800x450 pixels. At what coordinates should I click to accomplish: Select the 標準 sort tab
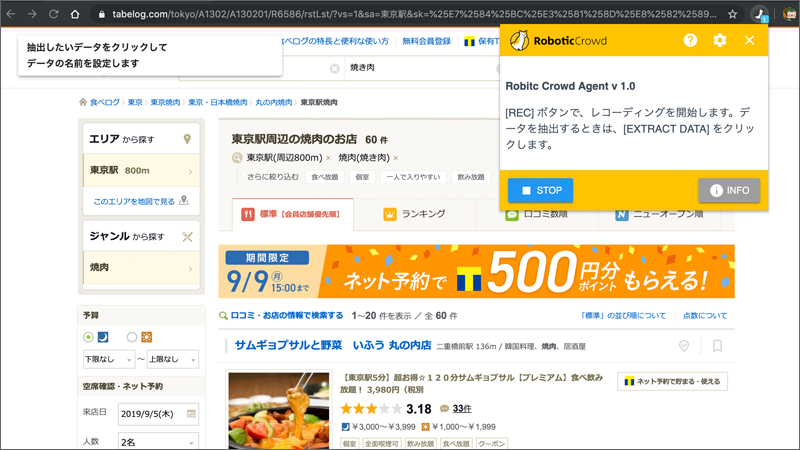click(293, 214)
